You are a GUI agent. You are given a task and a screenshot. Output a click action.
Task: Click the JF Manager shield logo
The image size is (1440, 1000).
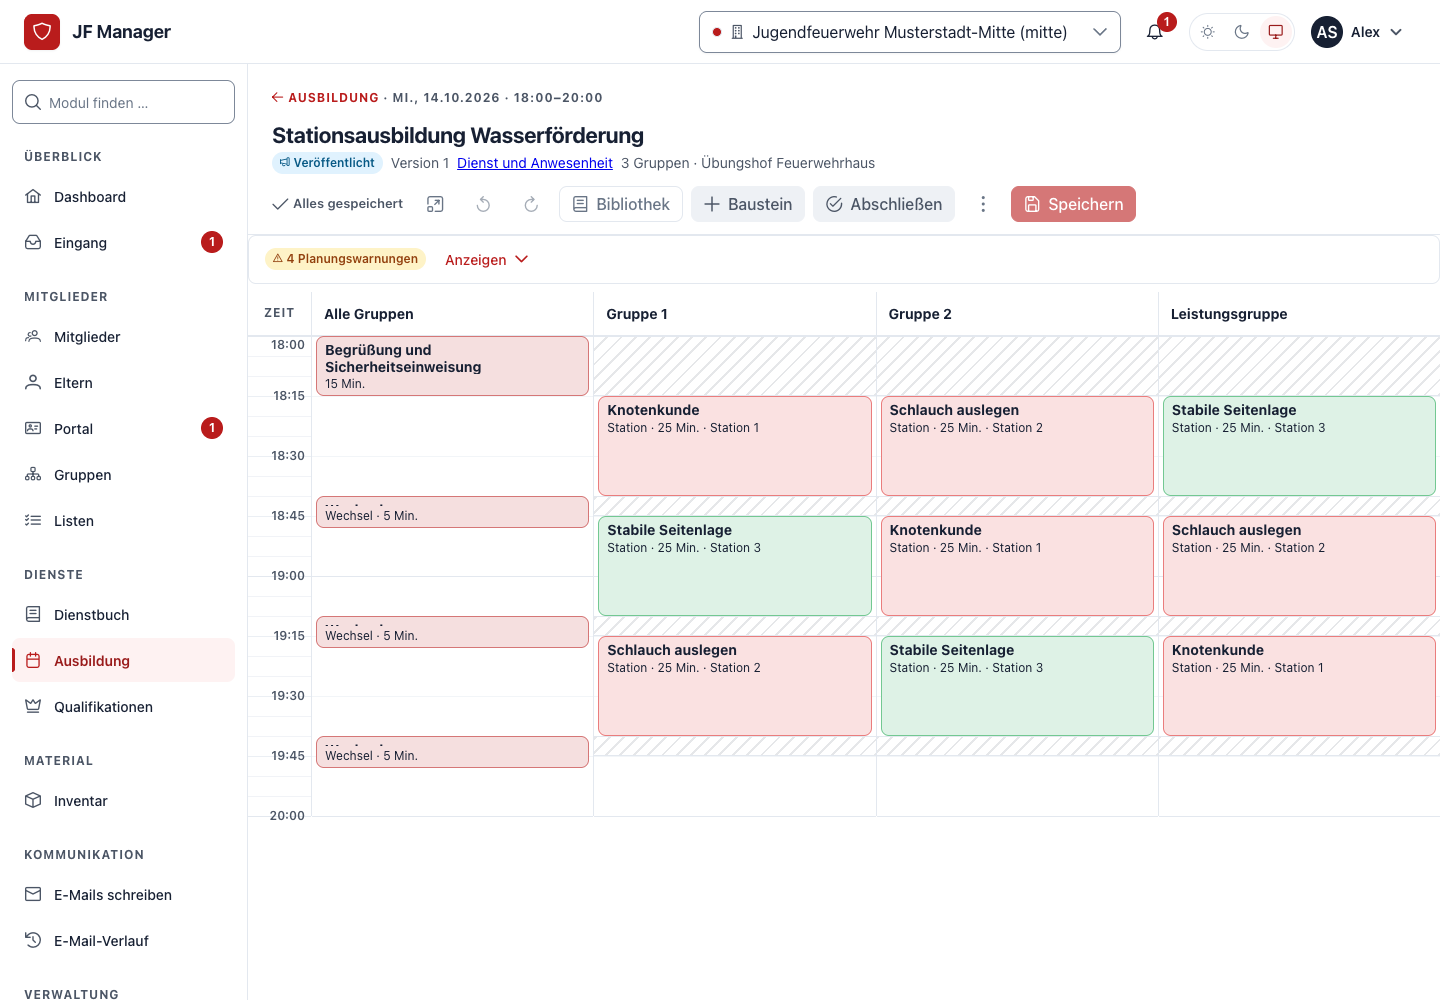coord(42,32)
